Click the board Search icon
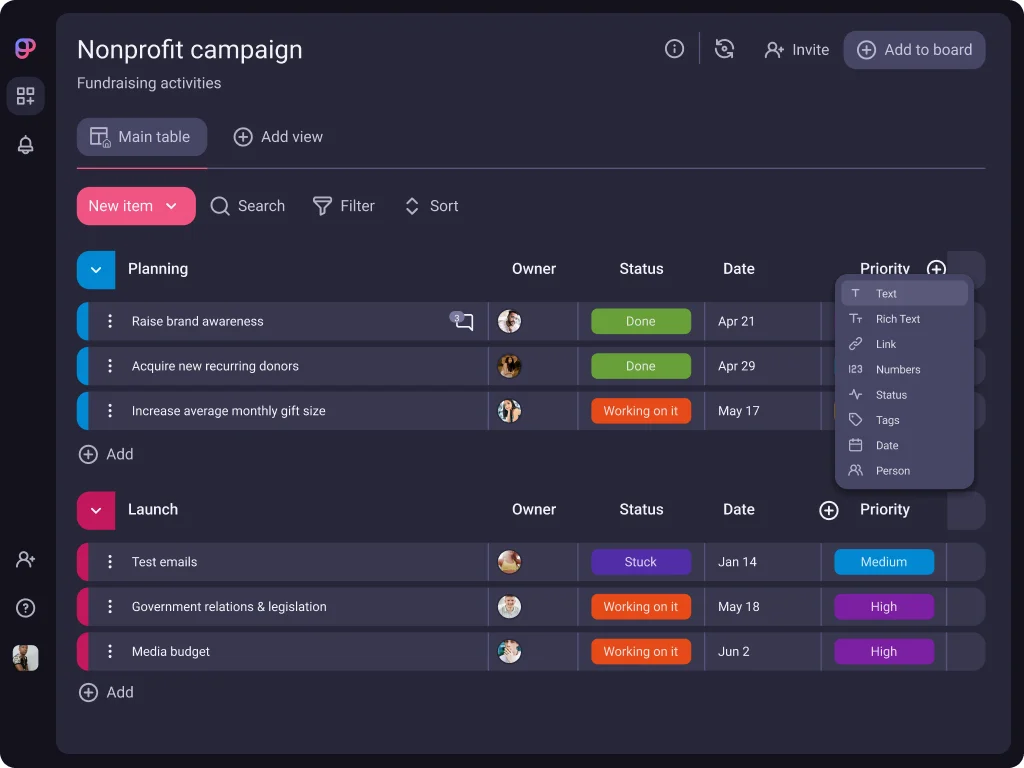Viewport: 1024px width, 768px height. 221,206
